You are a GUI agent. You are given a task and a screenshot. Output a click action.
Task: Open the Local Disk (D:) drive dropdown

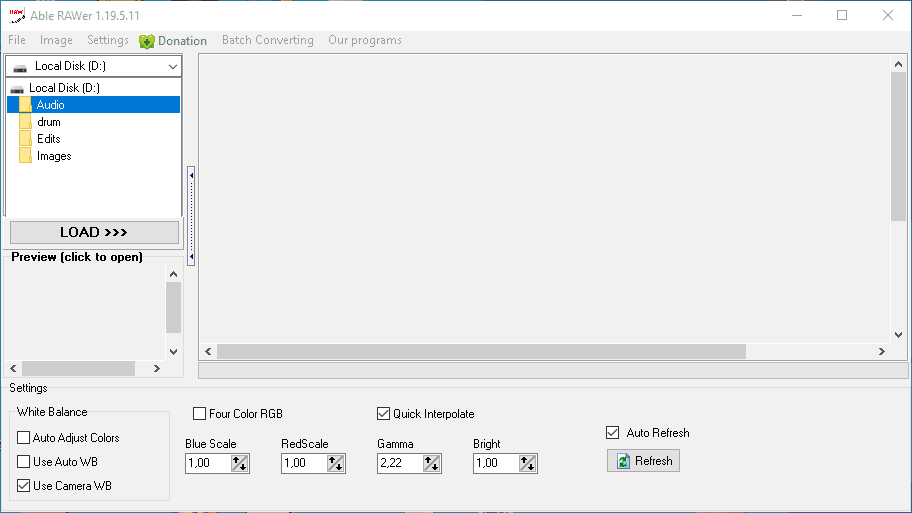click(x=172, y=66)
